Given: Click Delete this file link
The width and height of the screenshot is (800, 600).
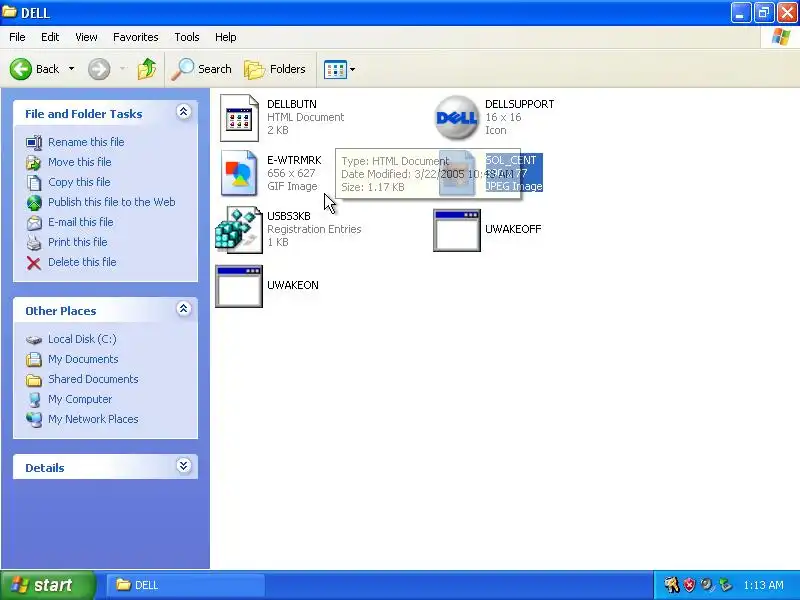Looking at the screenshot, I should click(82, 262).
